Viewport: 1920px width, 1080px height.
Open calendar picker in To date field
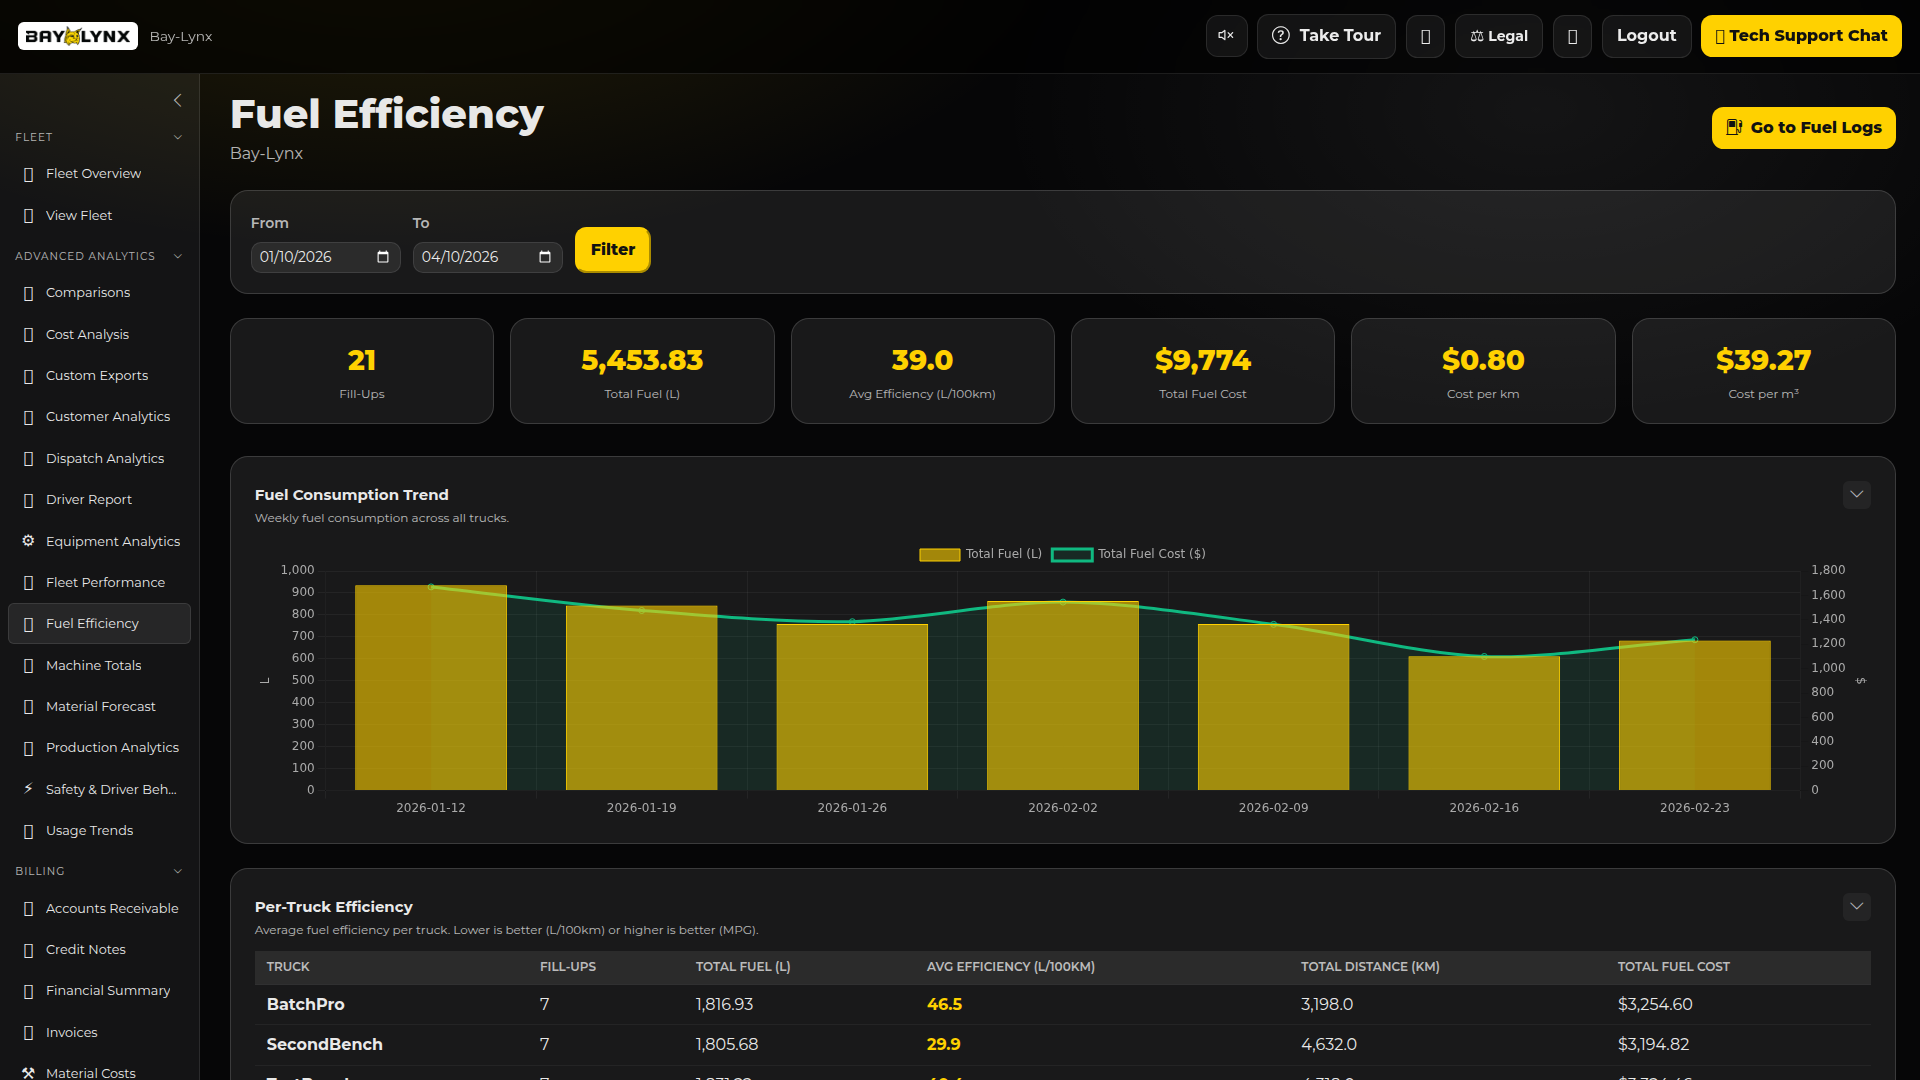tap(545, 257)
